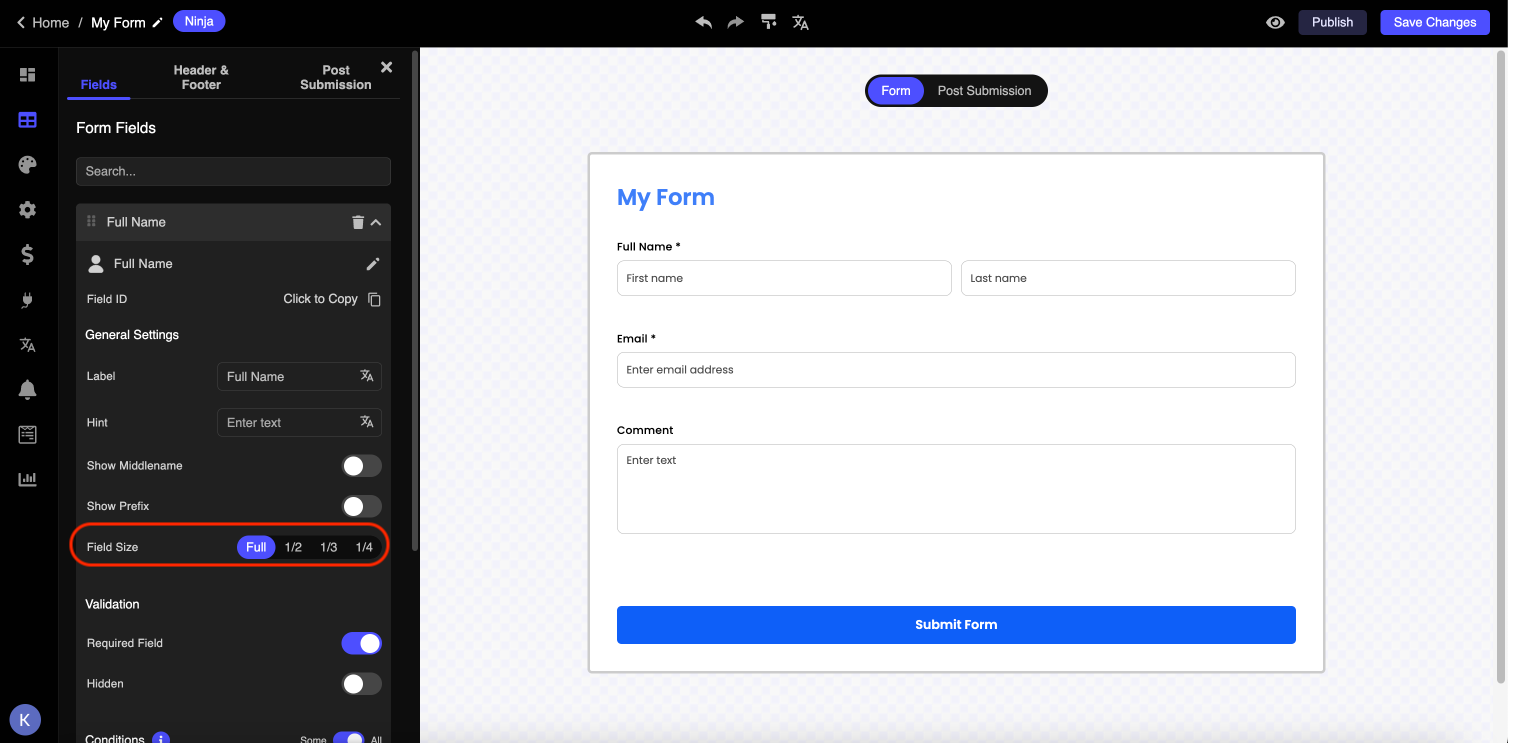Select Full field size
This screenshot has height=743, width=1520.
pos(256,547)
